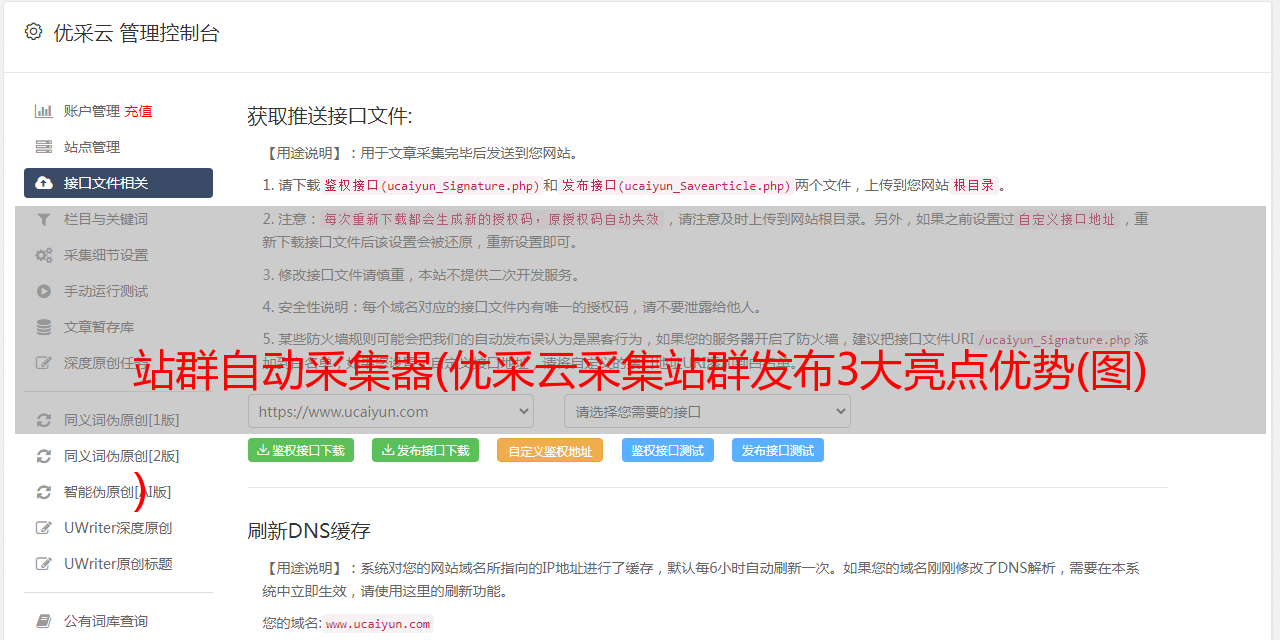This screenshot has height=640, width=1280.
Task: Click the green 鉴权接口下载 button
Action: (301, 450)
